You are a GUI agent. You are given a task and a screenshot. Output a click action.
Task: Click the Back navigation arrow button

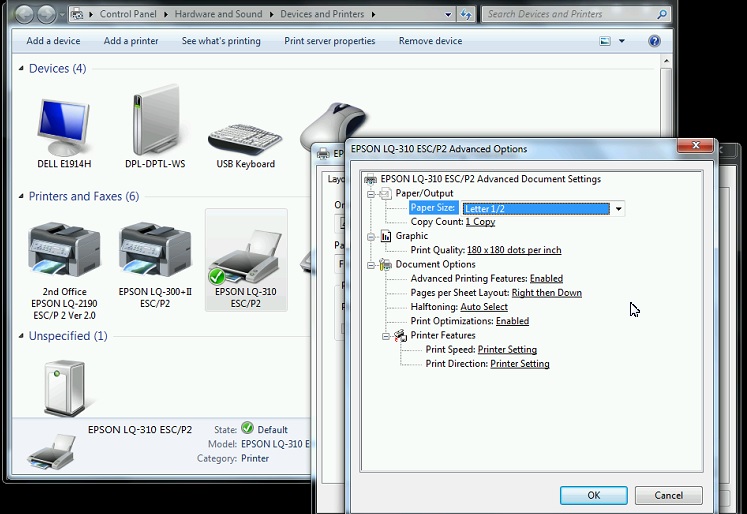[x=24, y=14]
